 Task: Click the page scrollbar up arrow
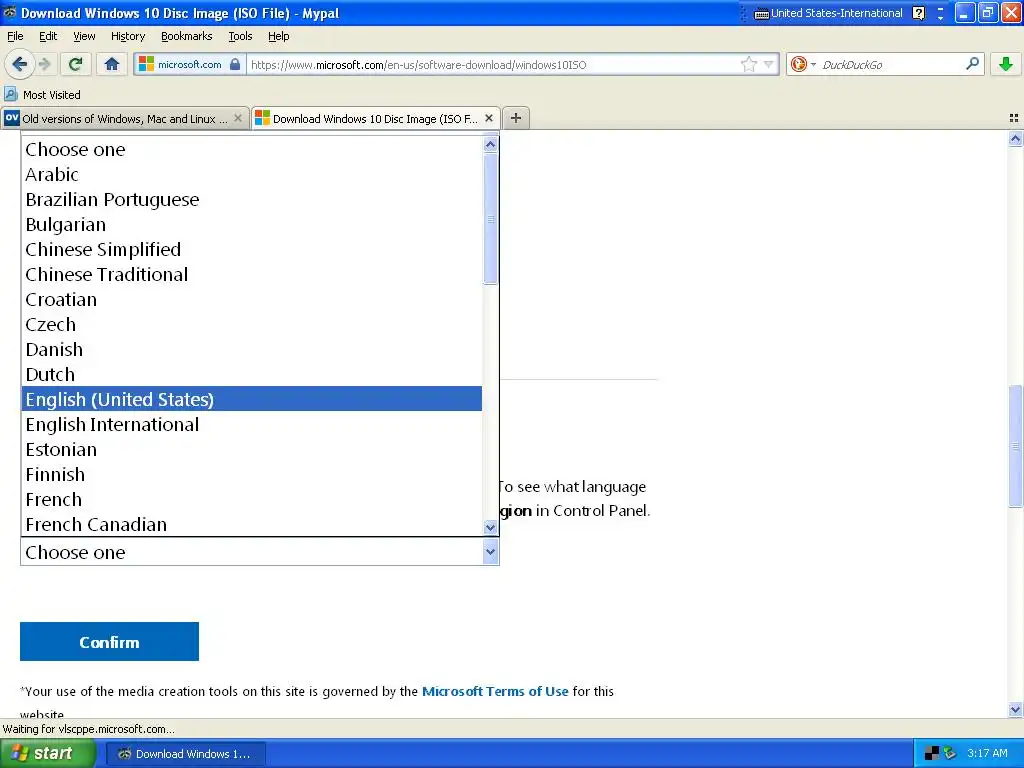tap(1015, 138)
